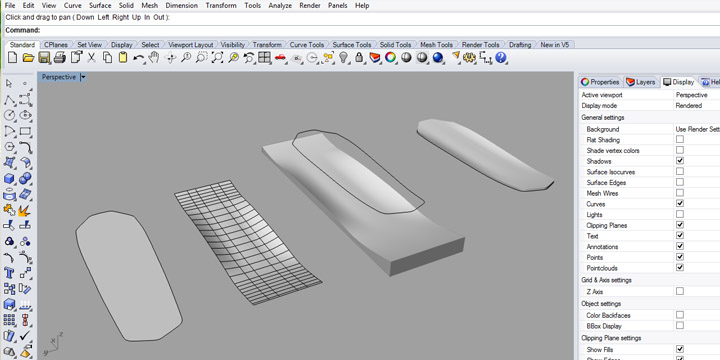This screenshot has height=360, width=720.
Task: Switch to the New in V5 tab
Action: [555, 45]
